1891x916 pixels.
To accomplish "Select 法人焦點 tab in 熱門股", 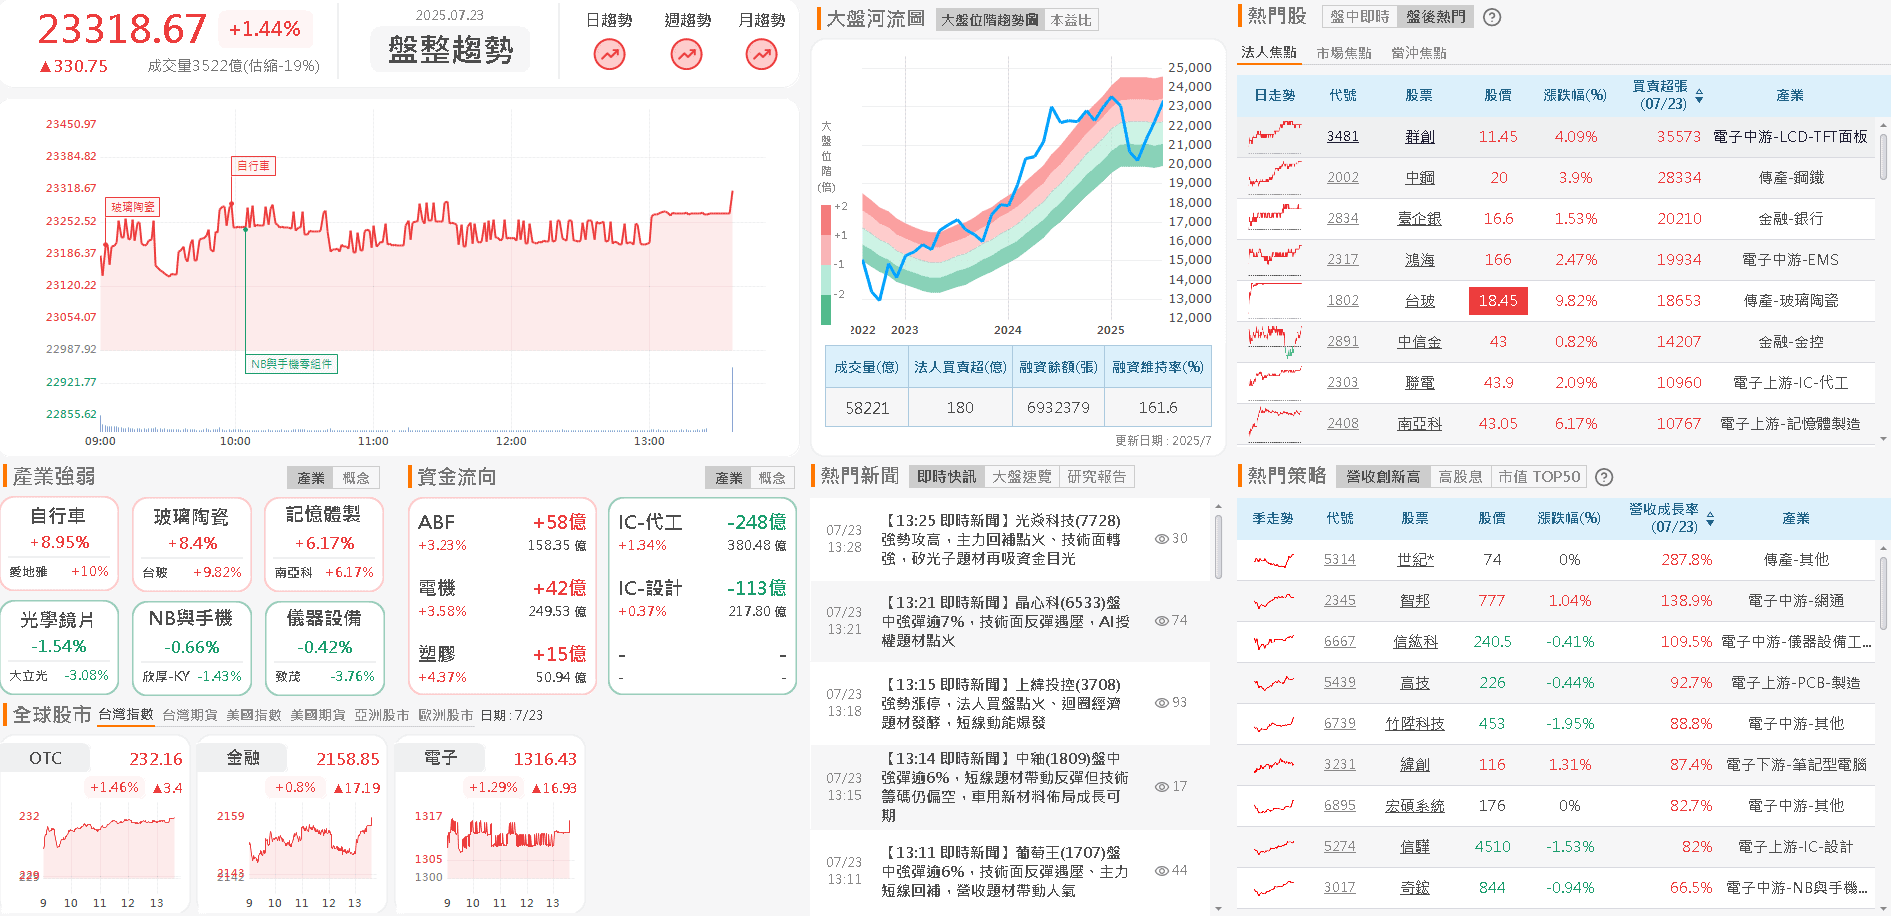I will point(1268,53).
